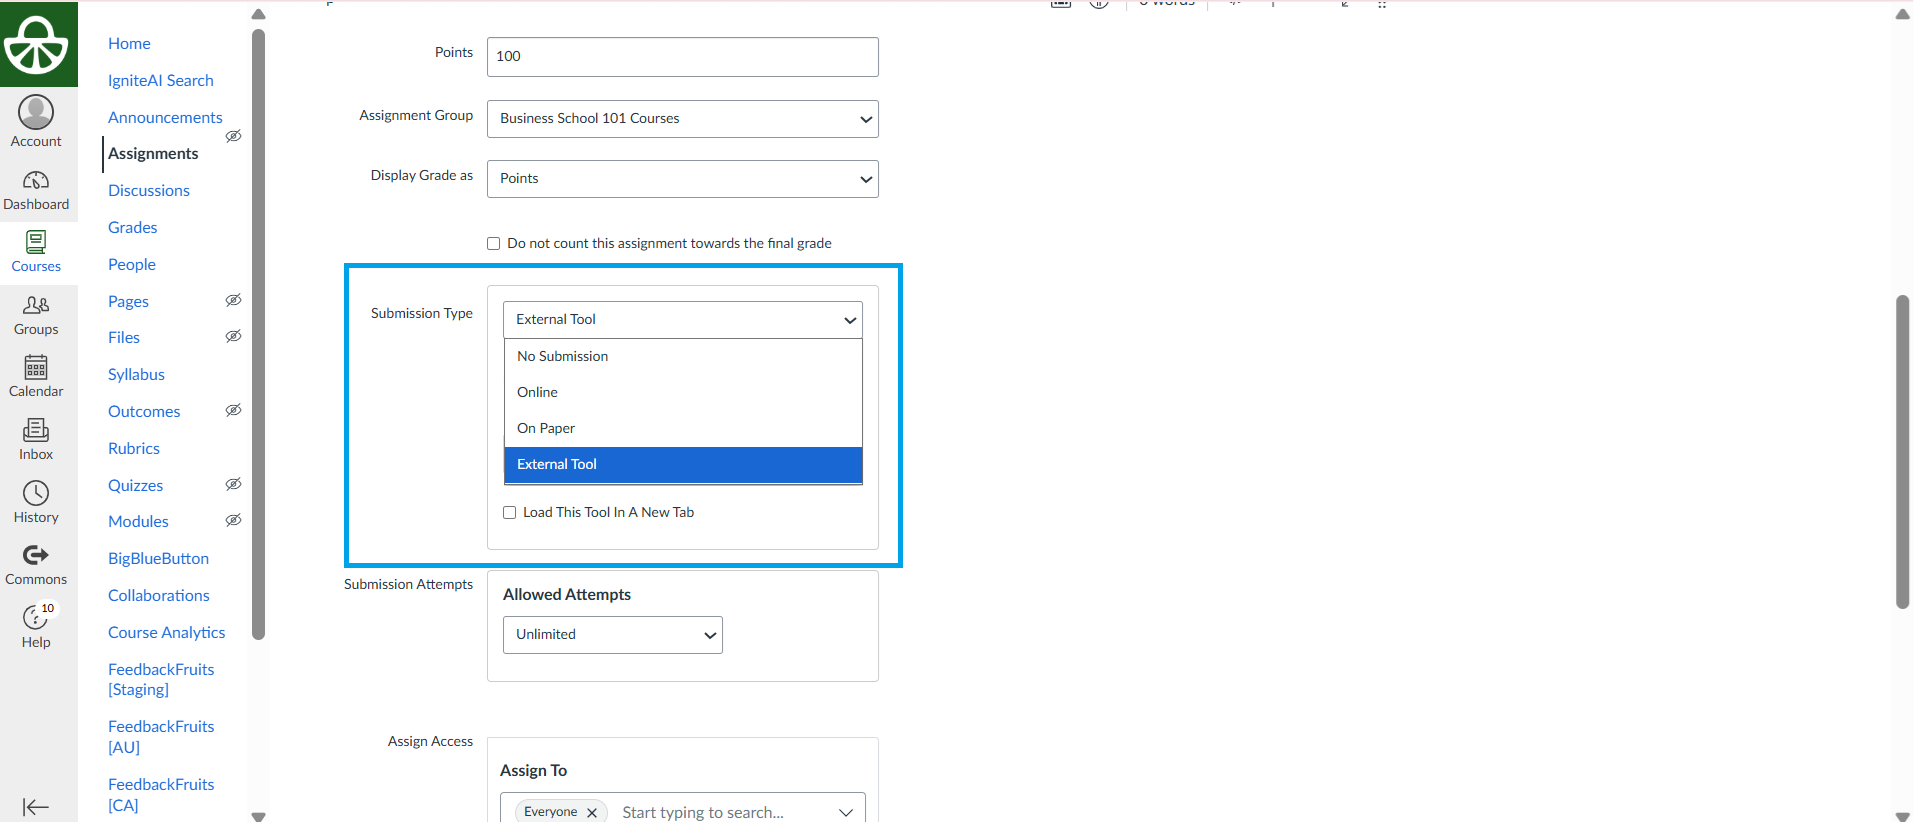
Task: Open the Allowed Attempts Unlimited dropdown
Action: pyautogui.click(x=612, y=635)
